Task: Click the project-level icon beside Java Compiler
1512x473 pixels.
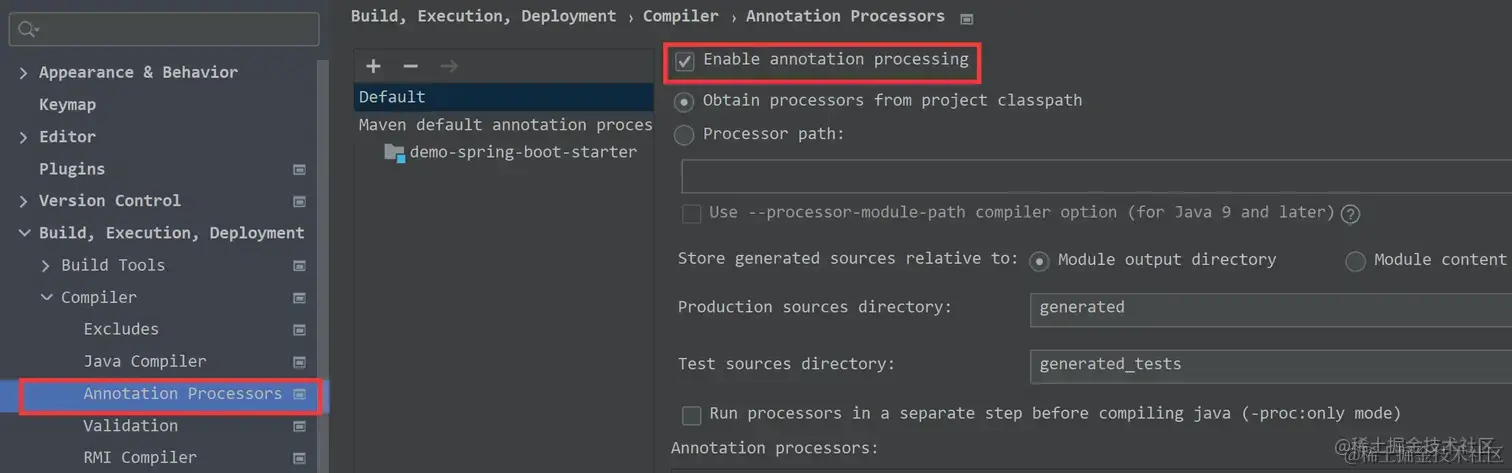Action: [x=299, y=362]
